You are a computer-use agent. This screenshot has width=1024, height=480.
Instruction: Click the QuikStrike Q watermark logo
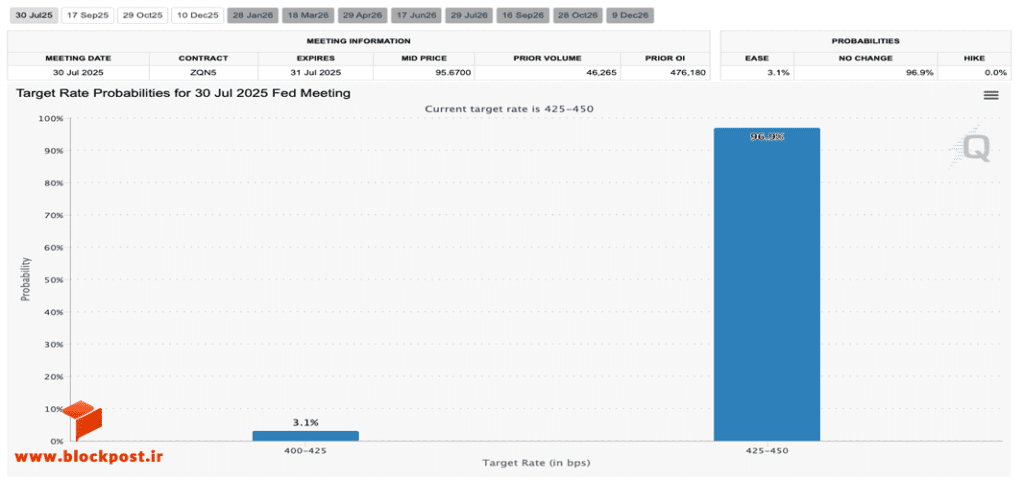[972, 146]
